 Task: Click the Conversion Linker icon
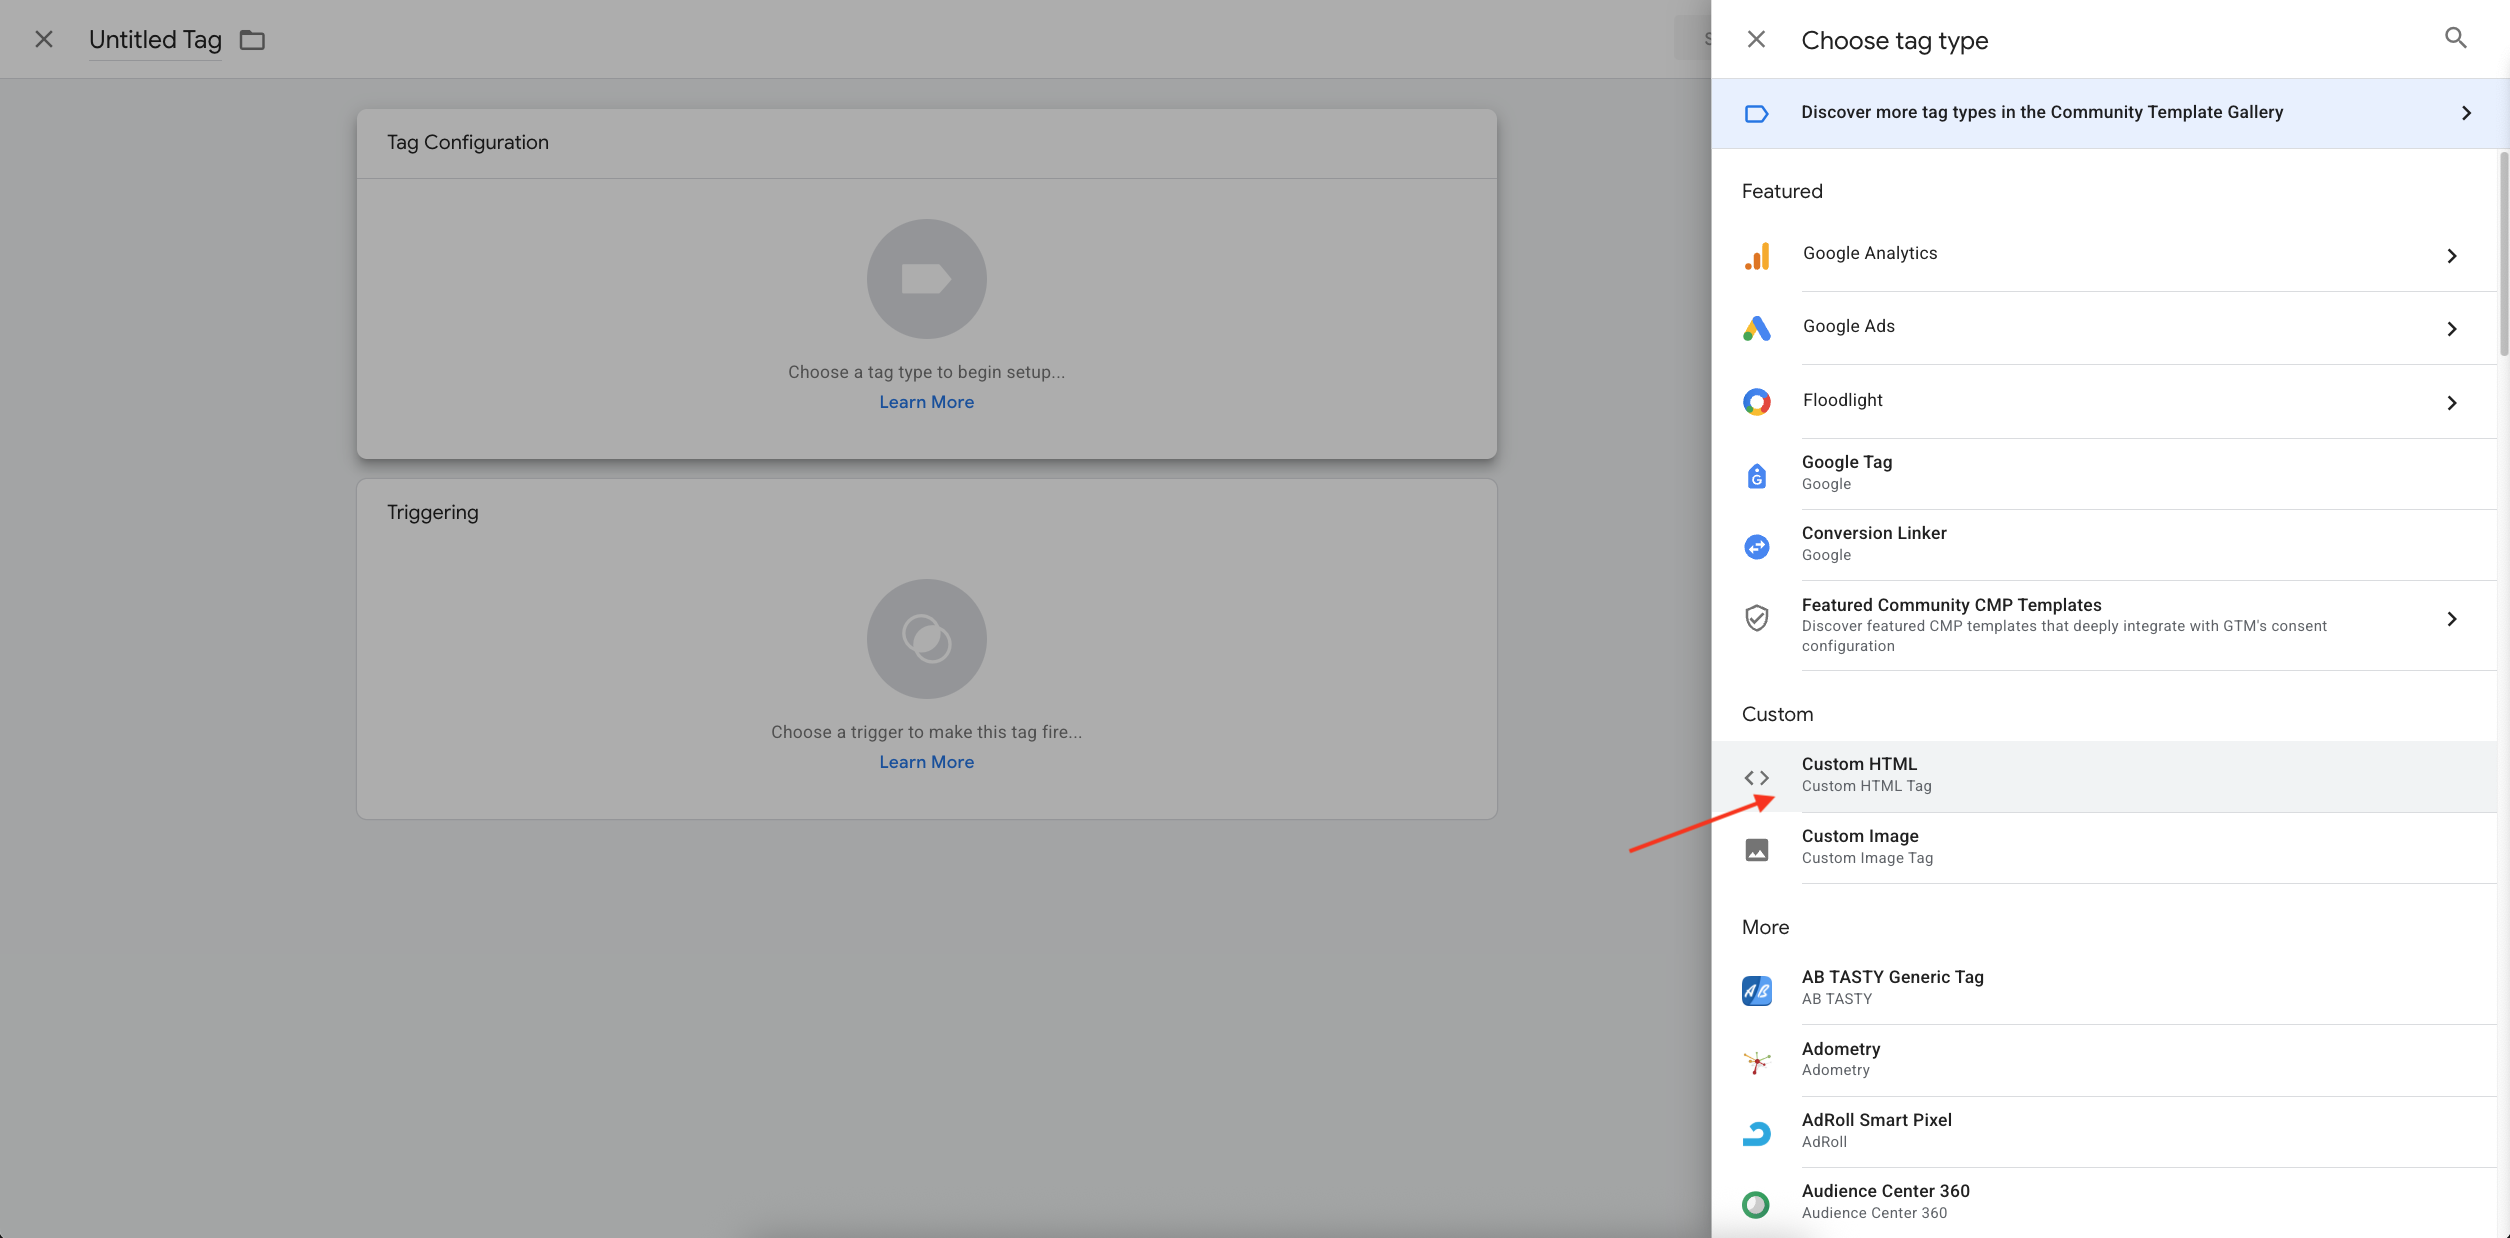click(1757, 547)
